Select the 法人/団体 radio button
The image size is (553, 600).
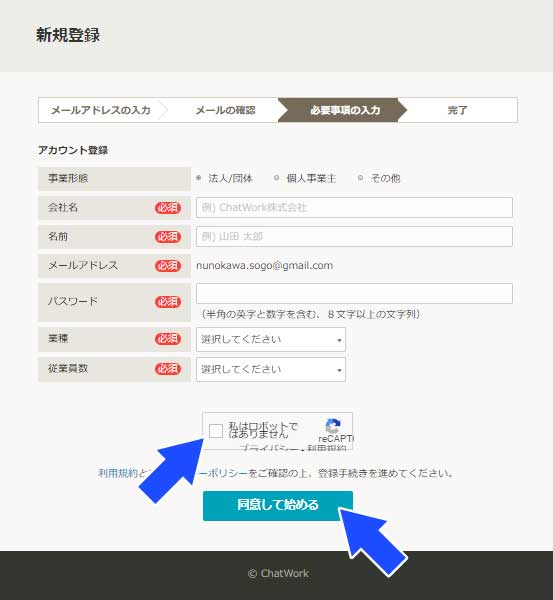click(x=199, y=178)
